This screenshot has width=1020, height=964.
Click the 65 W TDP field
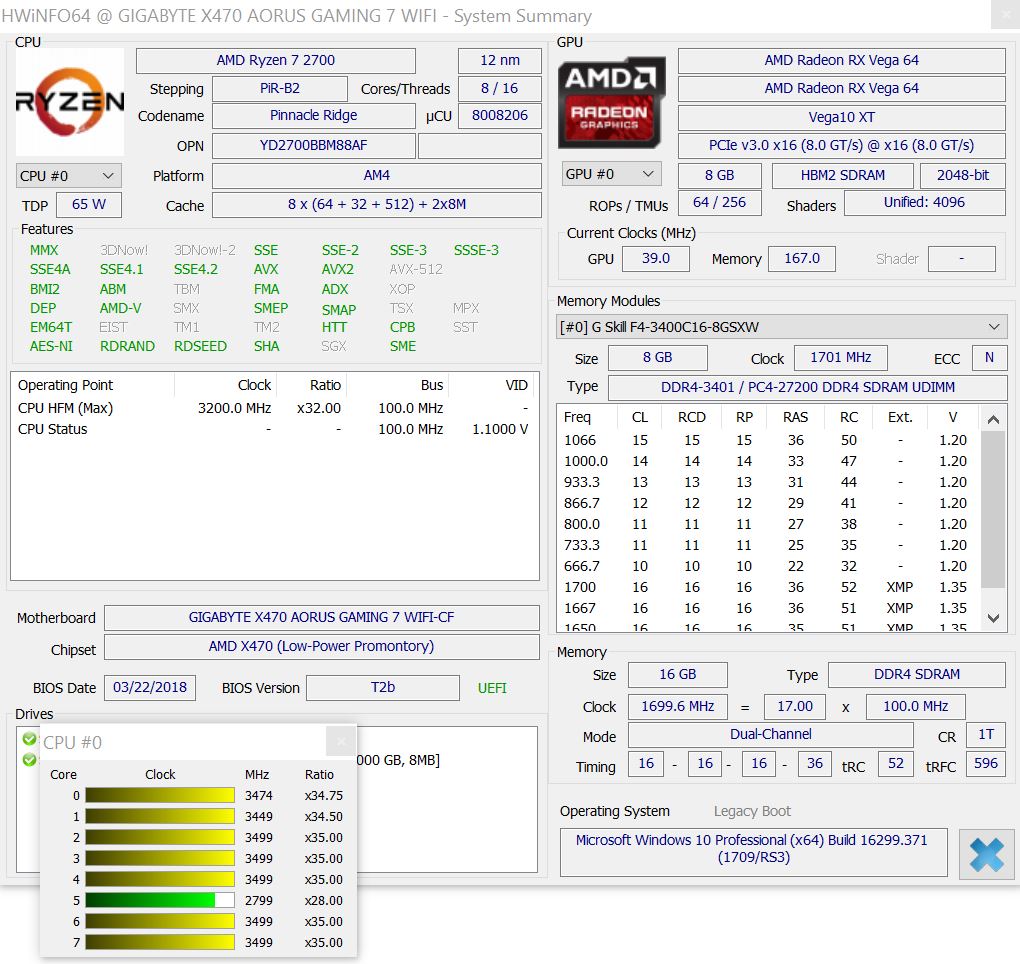pos(88,205)
